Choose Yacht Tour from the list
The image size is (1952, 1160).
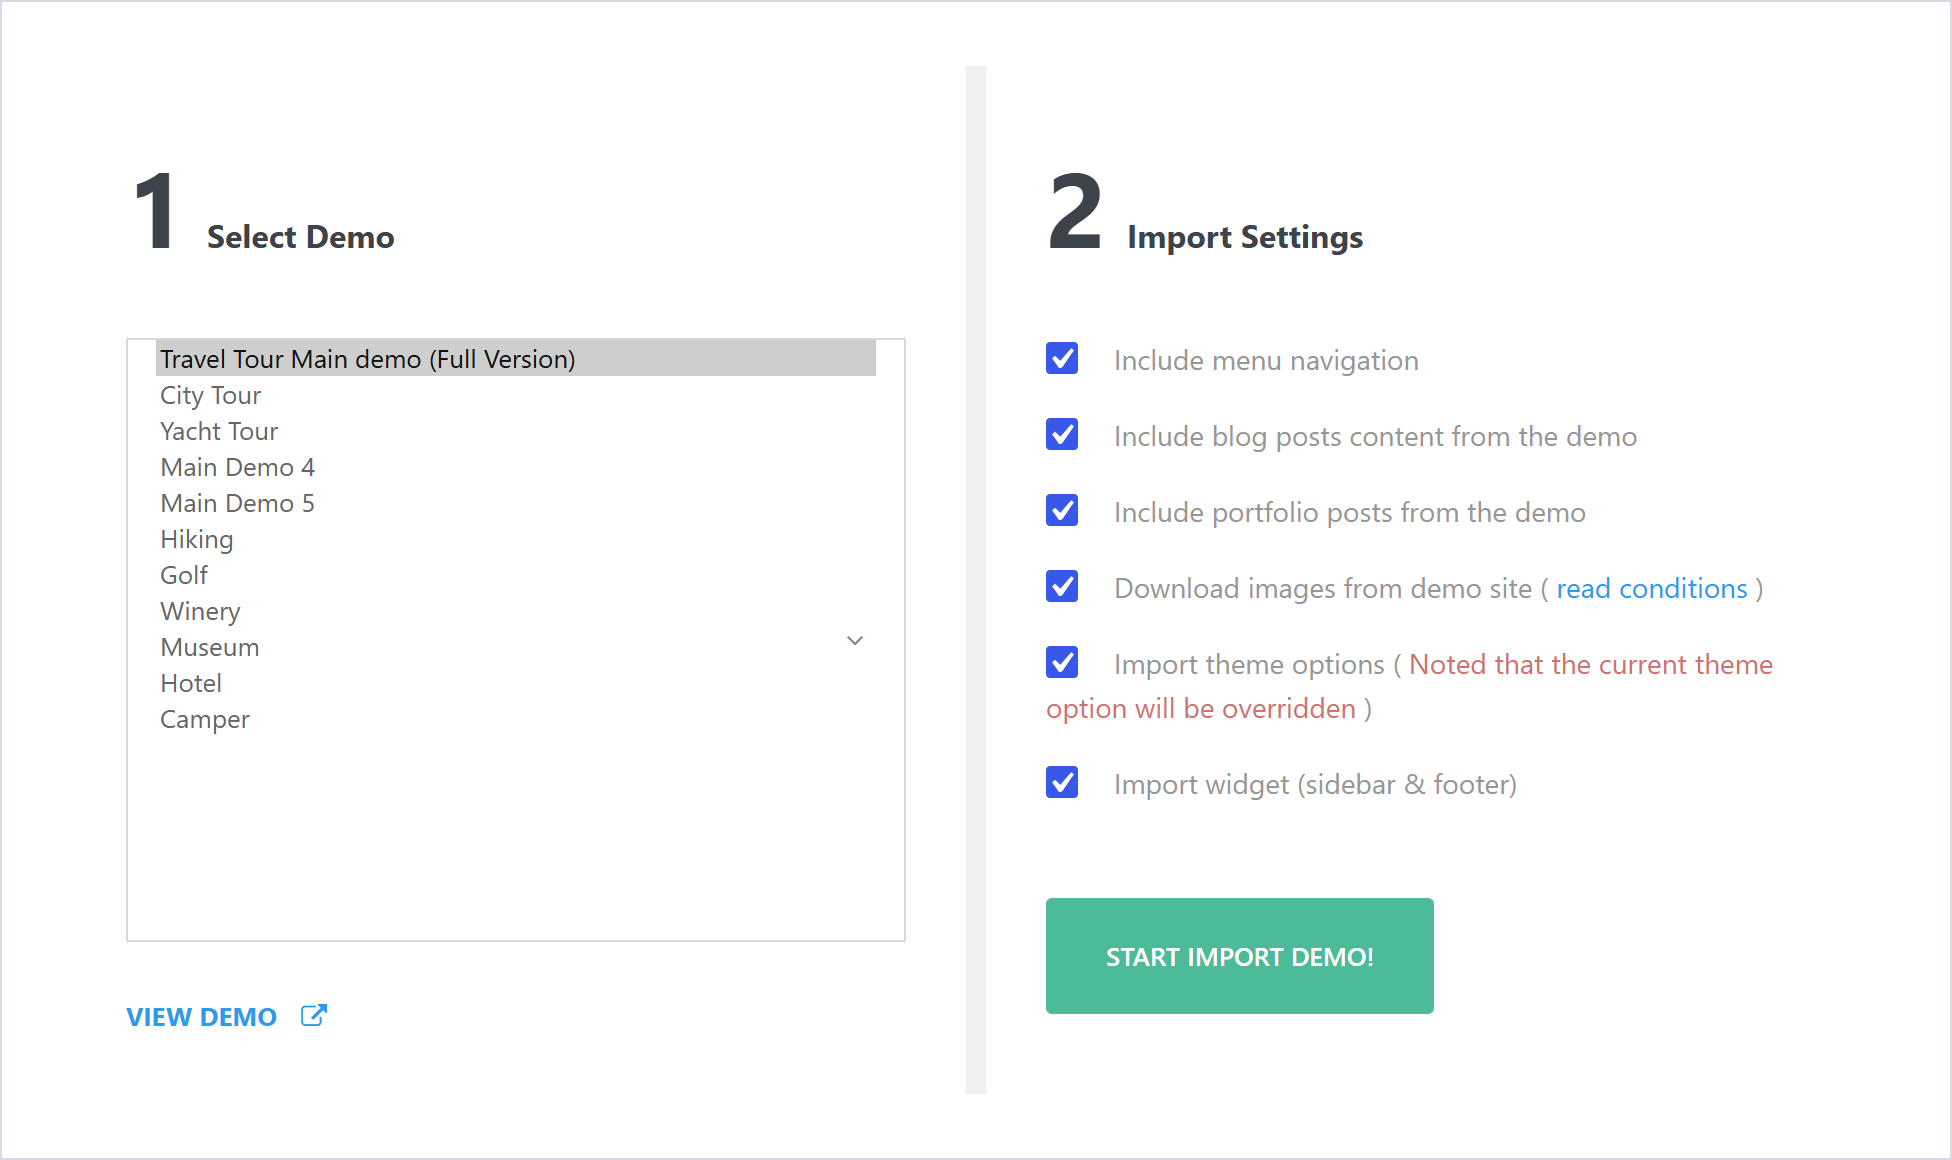[516, 430]
